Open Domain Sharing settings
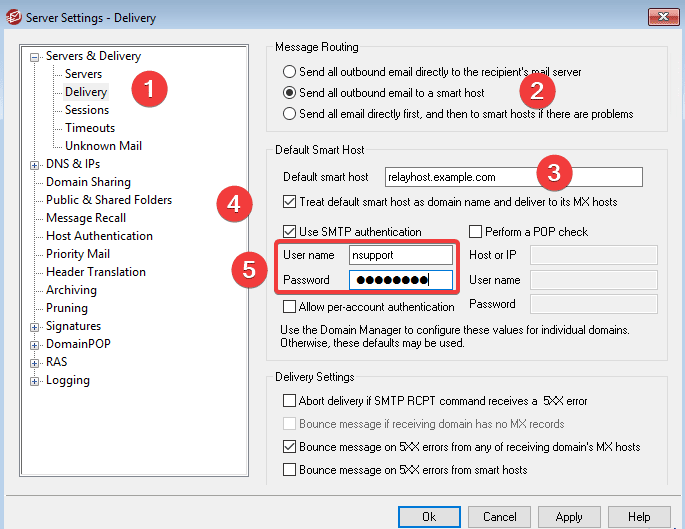This screenshot has height=529, width=685. coord(88,182)
